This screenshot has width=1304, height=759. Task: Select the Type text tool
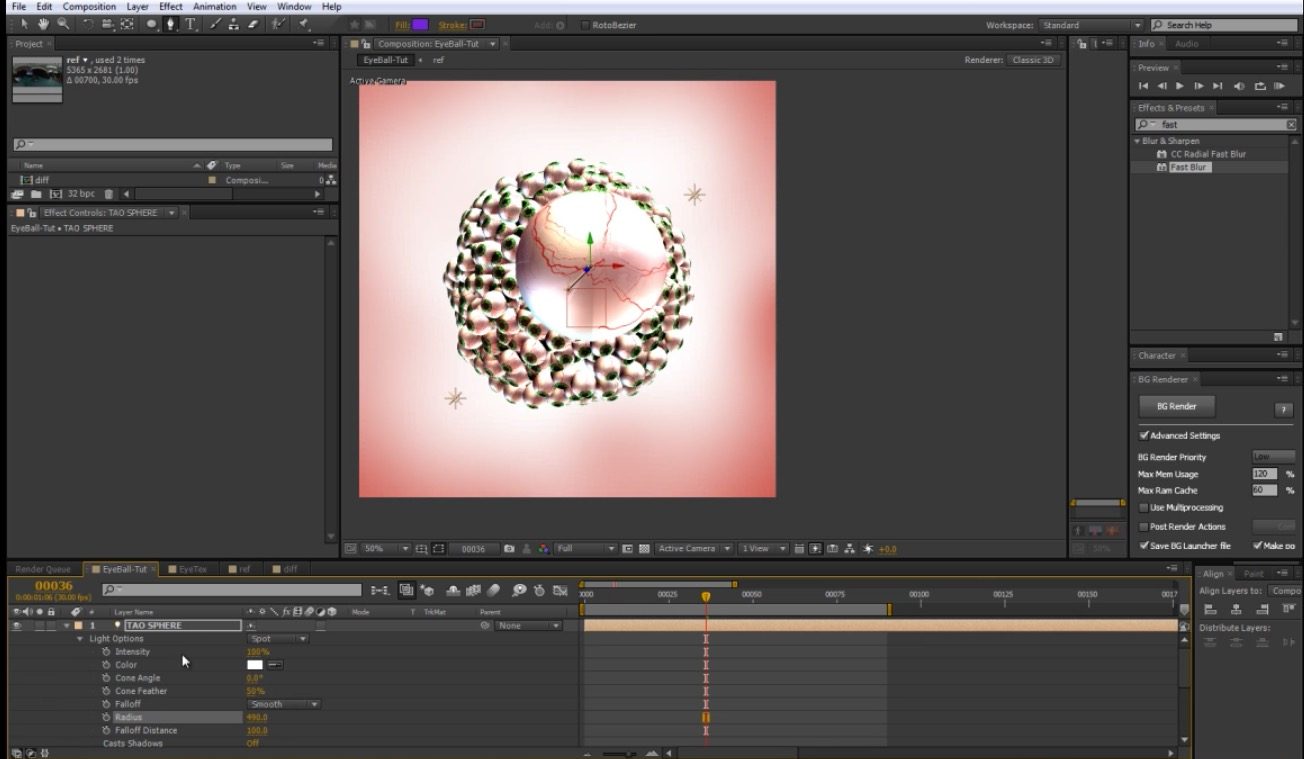pos(190,24)
